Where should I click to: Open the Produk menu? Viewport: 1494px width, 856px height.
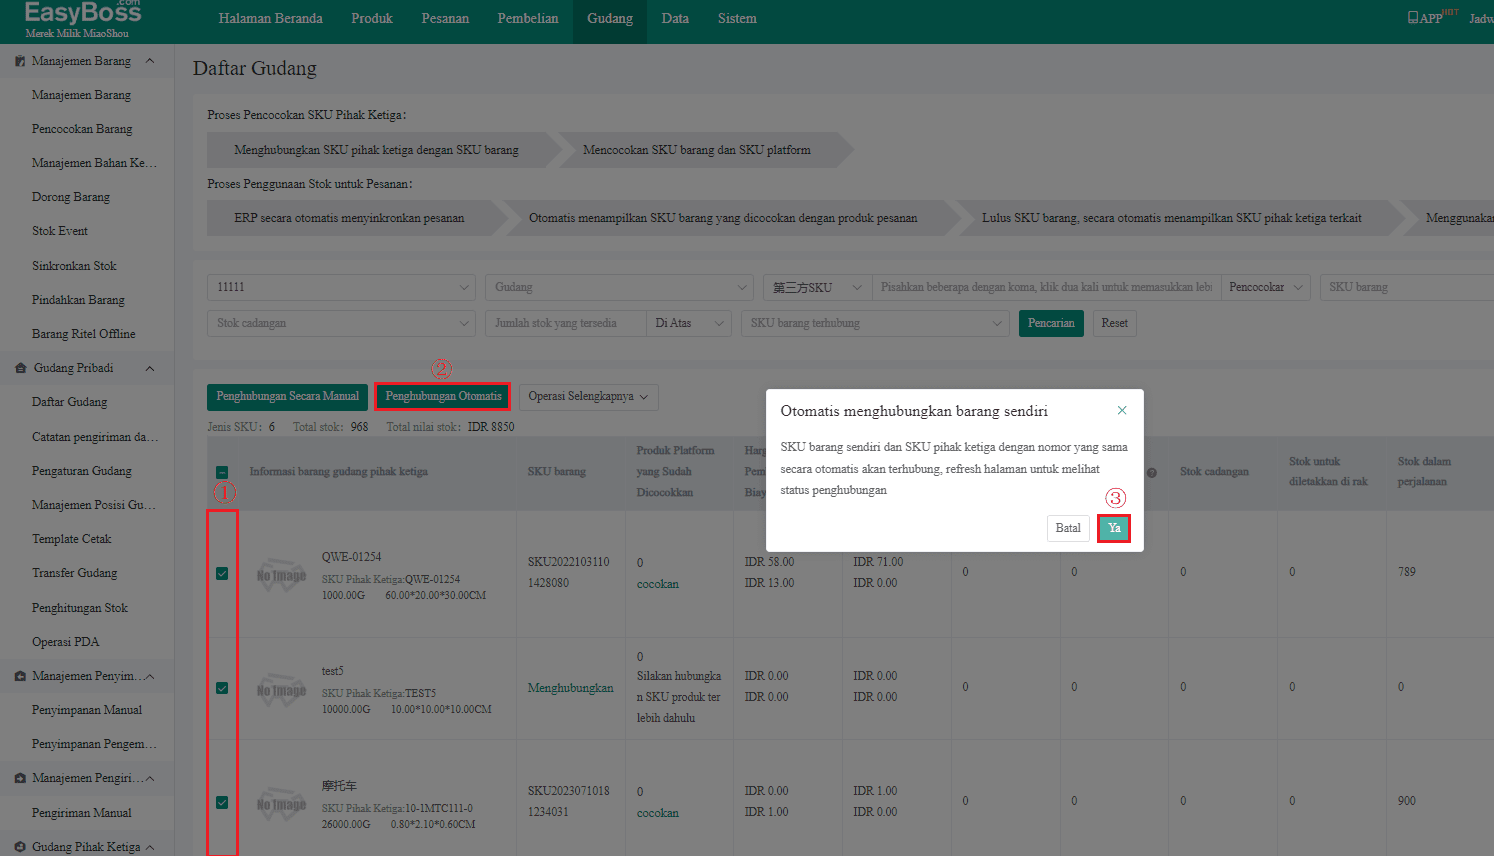click(x=372, y=19)
